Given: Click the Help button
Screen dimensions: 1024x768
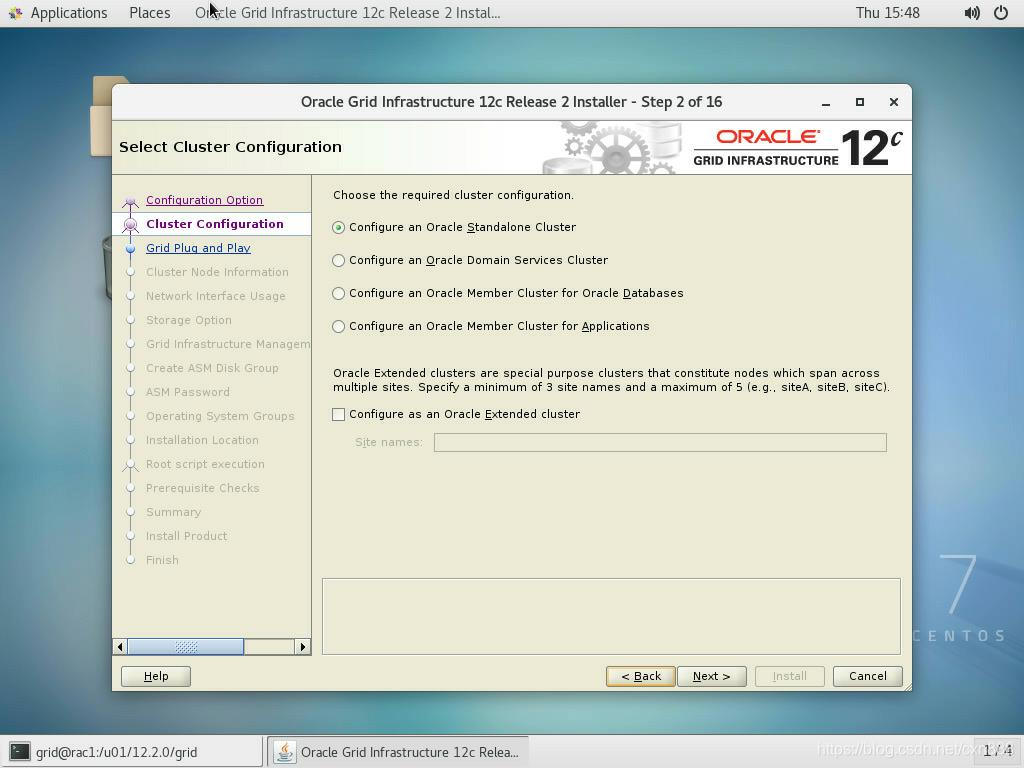Looking at the screenshot, I should pyautogui.click(x=156, y=676).
